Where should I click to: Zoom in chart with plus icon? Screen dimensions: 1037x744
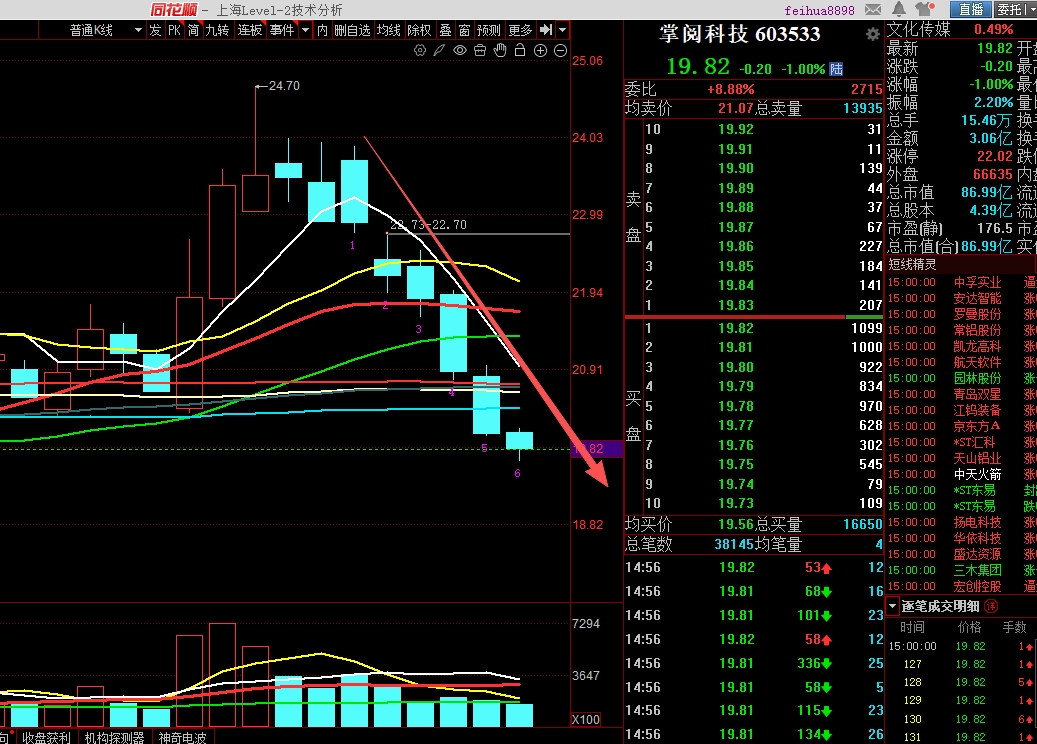pos(540,50)
